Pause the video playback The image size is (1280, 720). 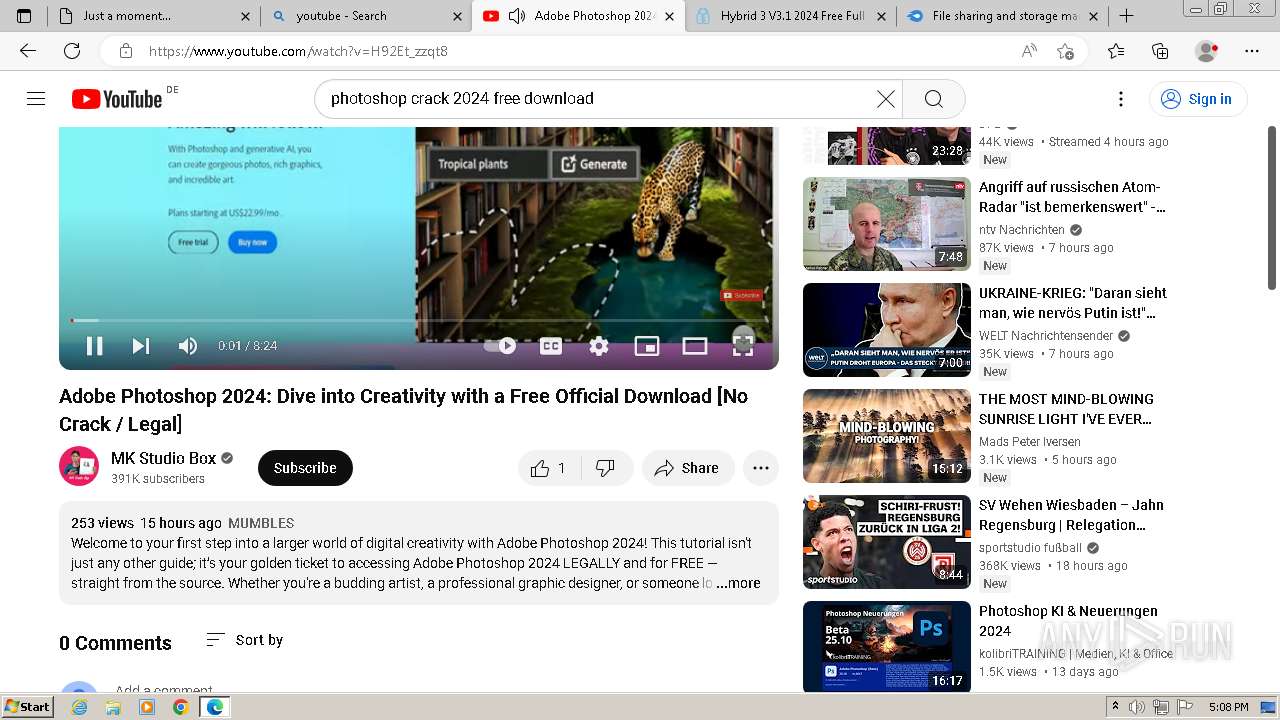coord(94,346)
